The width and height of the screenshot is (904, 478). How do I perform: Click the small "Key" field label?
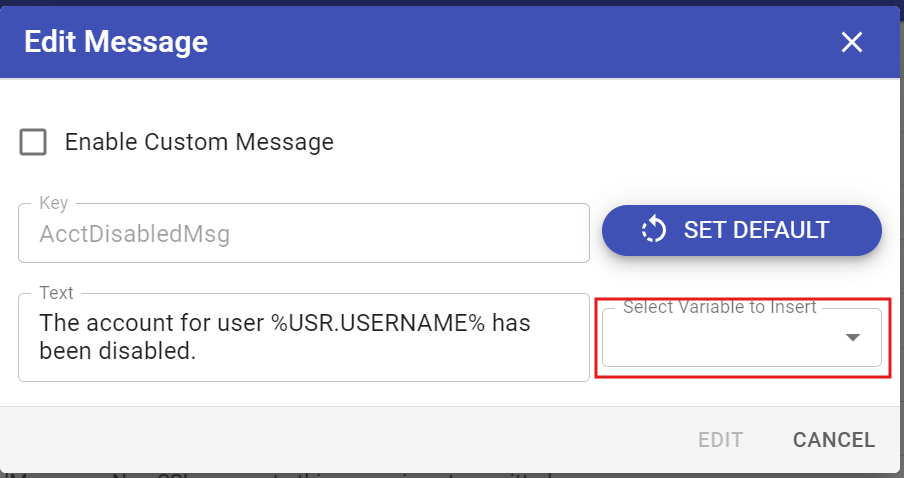53,203
